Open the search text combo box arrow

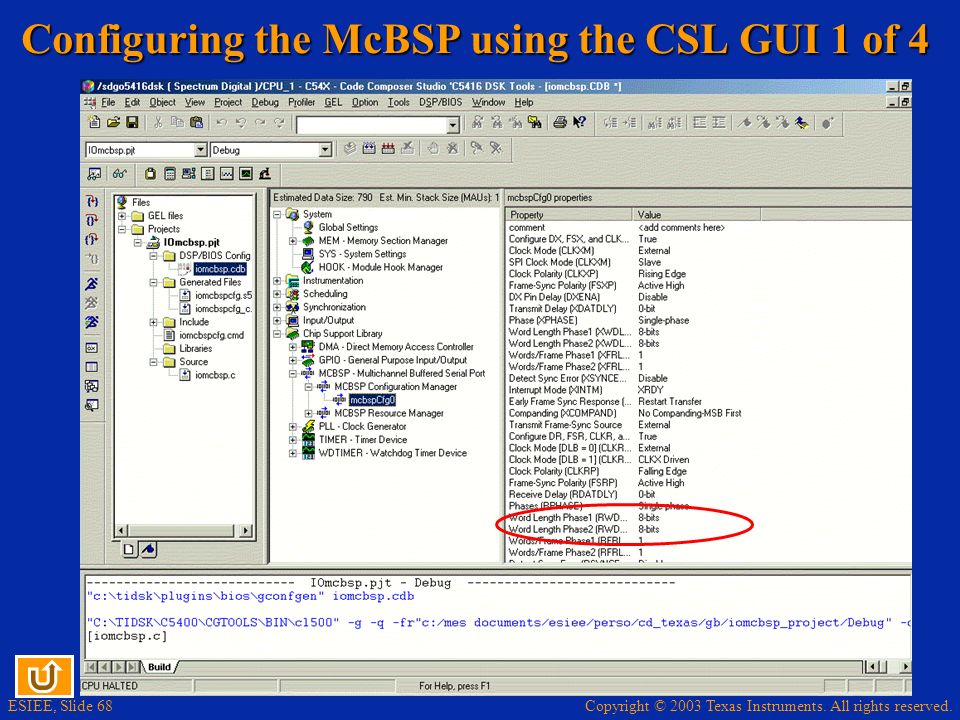point(452,126)
